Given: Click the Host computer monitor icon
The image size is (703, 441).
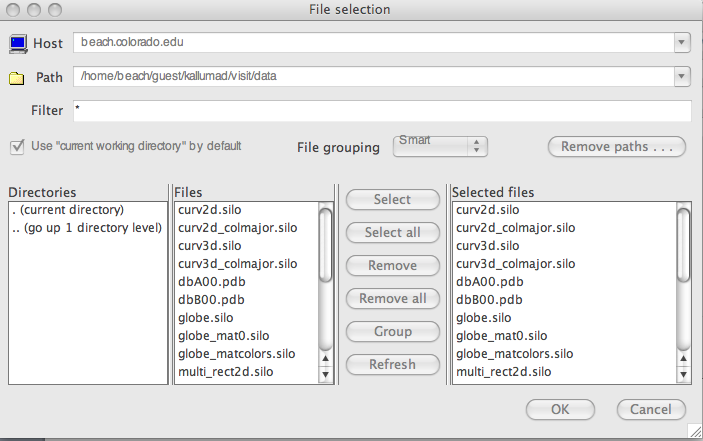Looking at the screenshot, I should pyautogui.click(x=18, y=44).
